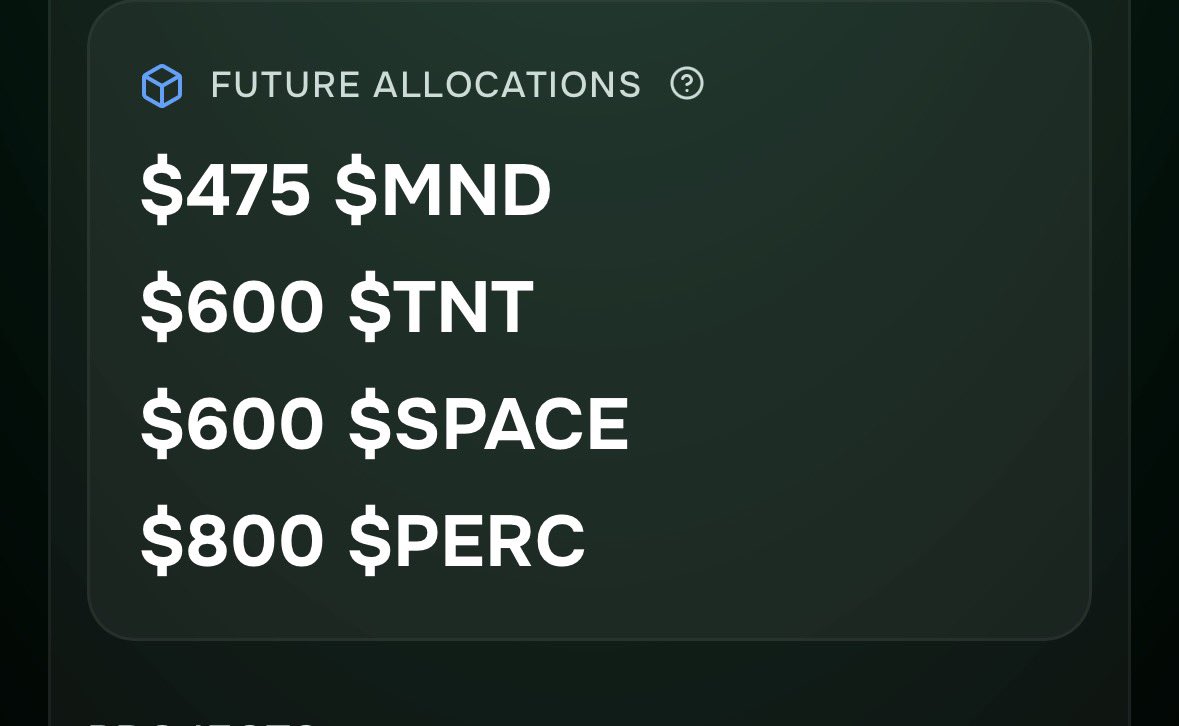Select the $600 amount beside $SPACE
Image resolution: width=1179 pixels, height=726 pixels.
[232, 424]
